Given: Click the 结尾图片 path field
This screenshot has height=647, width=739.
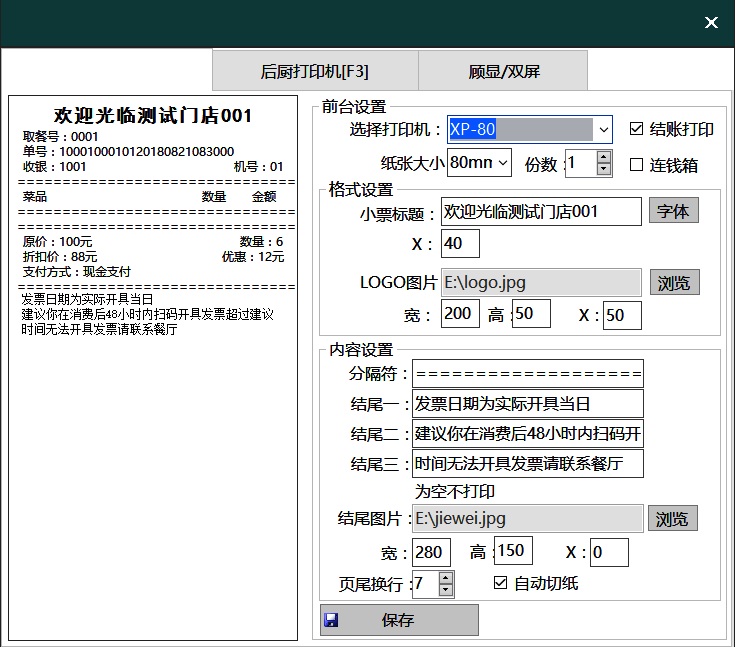Looking at the screenshot, I should pyautogui.click(x=528, y=519).
